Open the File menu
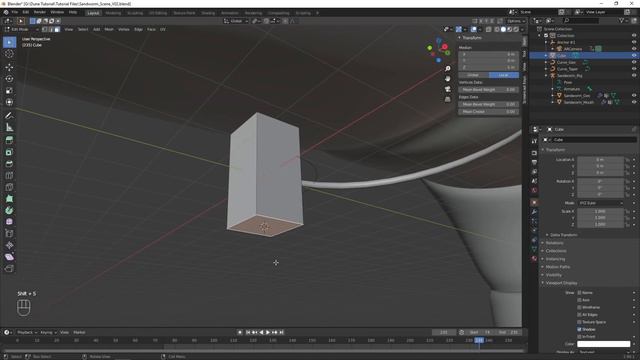The width and height of the screenshot is (640, 360). pyautogui.click(x=15, y=12)
